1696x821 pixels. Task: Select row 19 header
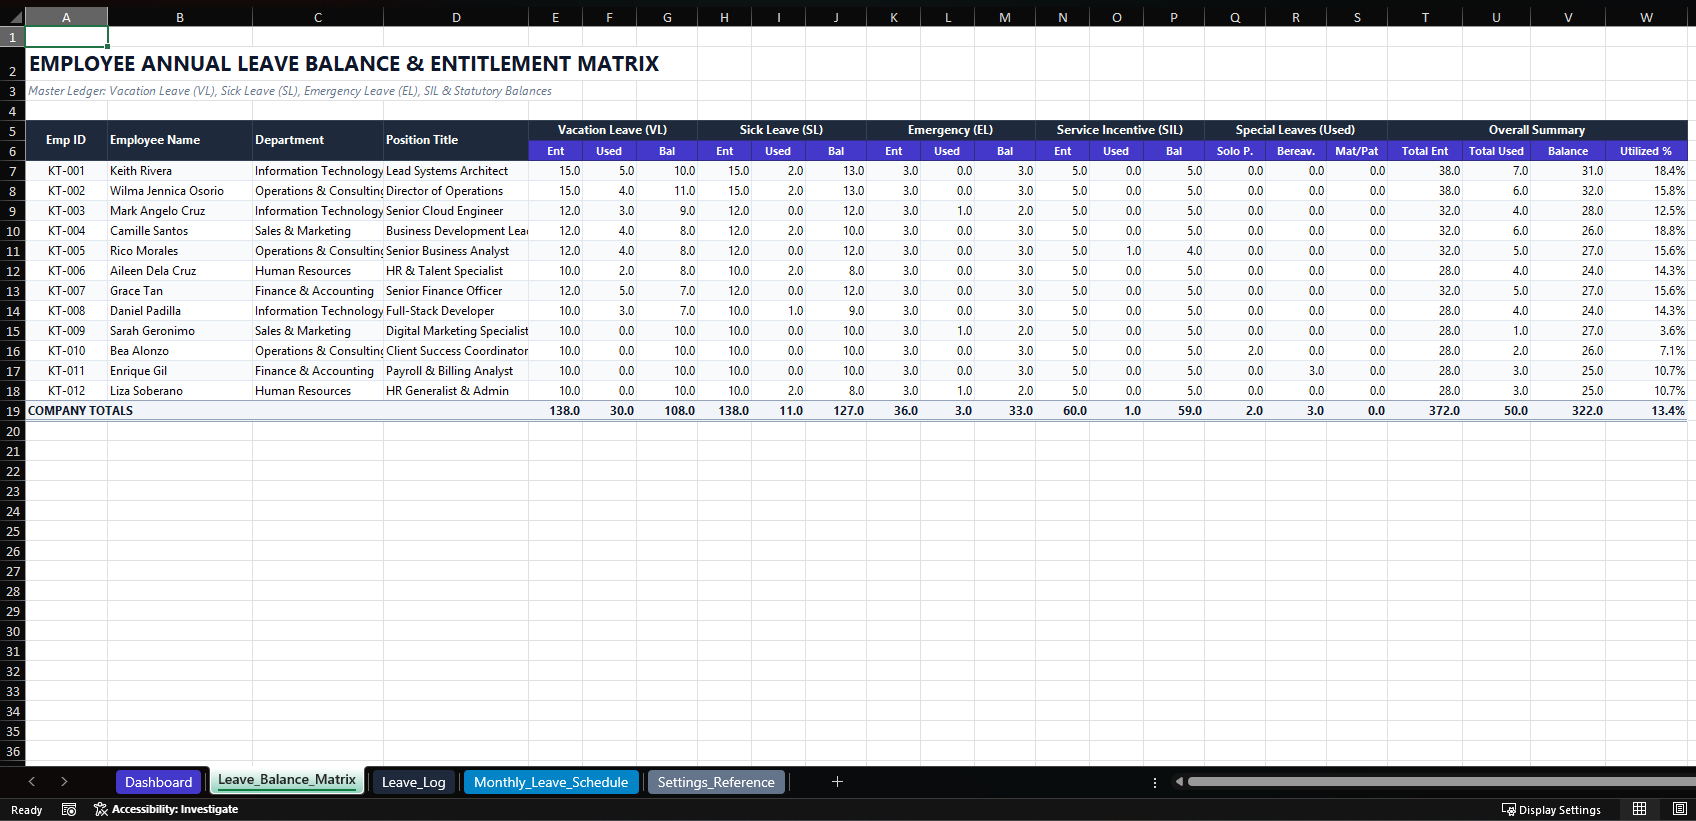click(12, 411)
